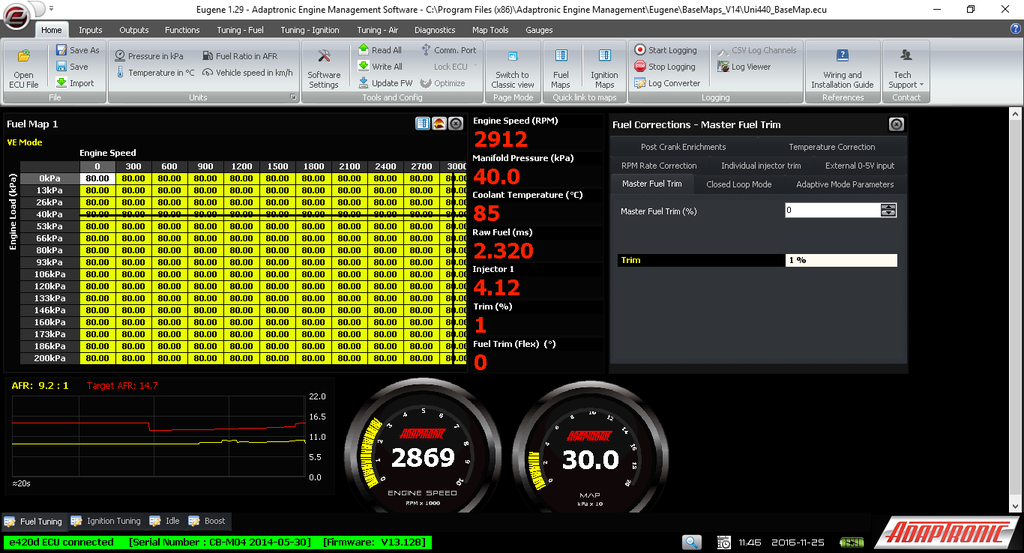Click the options icon in the Fuel Corrections header
Image resolution: width=1024 pixels, height=553 pixels.
coord(896,124)
